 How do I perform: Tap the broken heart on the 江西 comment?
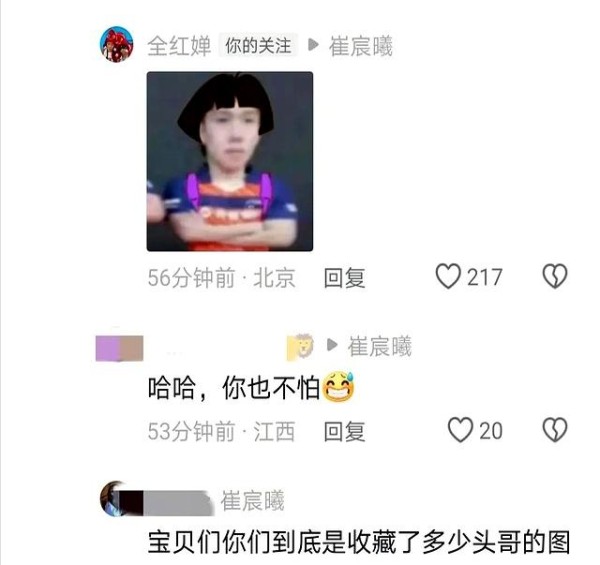point(555,430)
